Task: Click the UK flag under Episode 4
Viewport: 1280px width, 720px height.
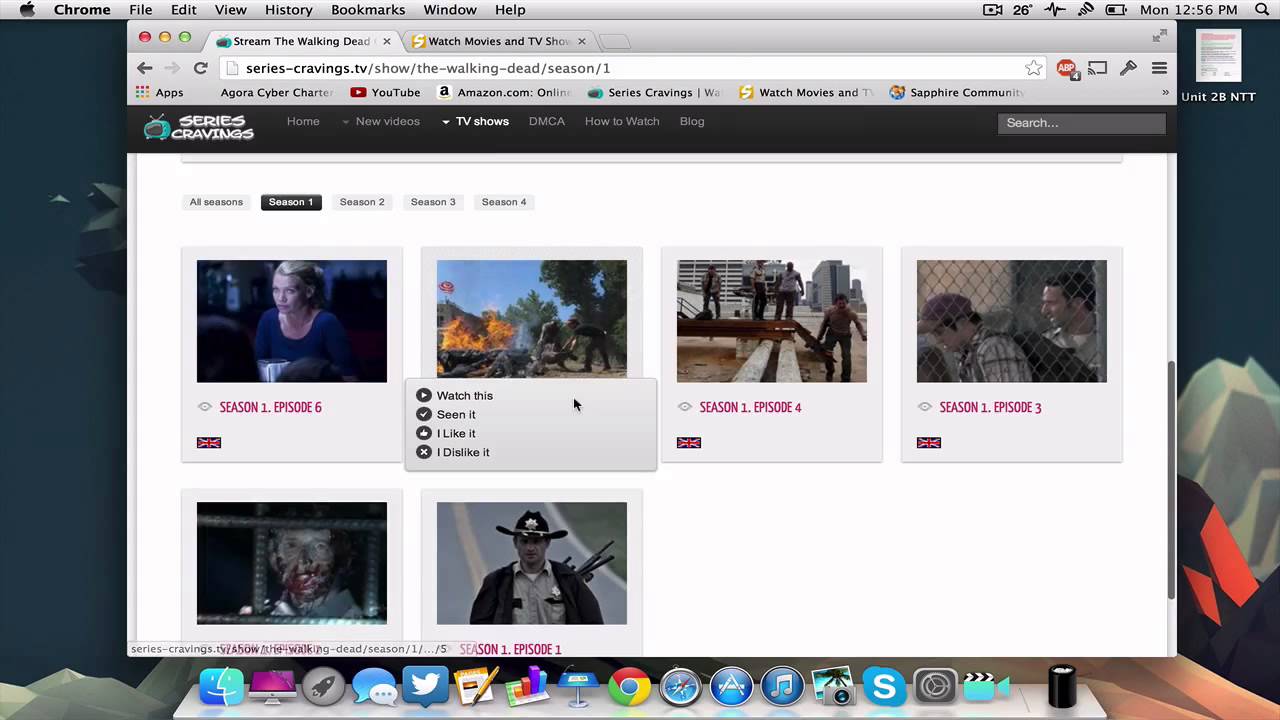Action: pos(689,442)
